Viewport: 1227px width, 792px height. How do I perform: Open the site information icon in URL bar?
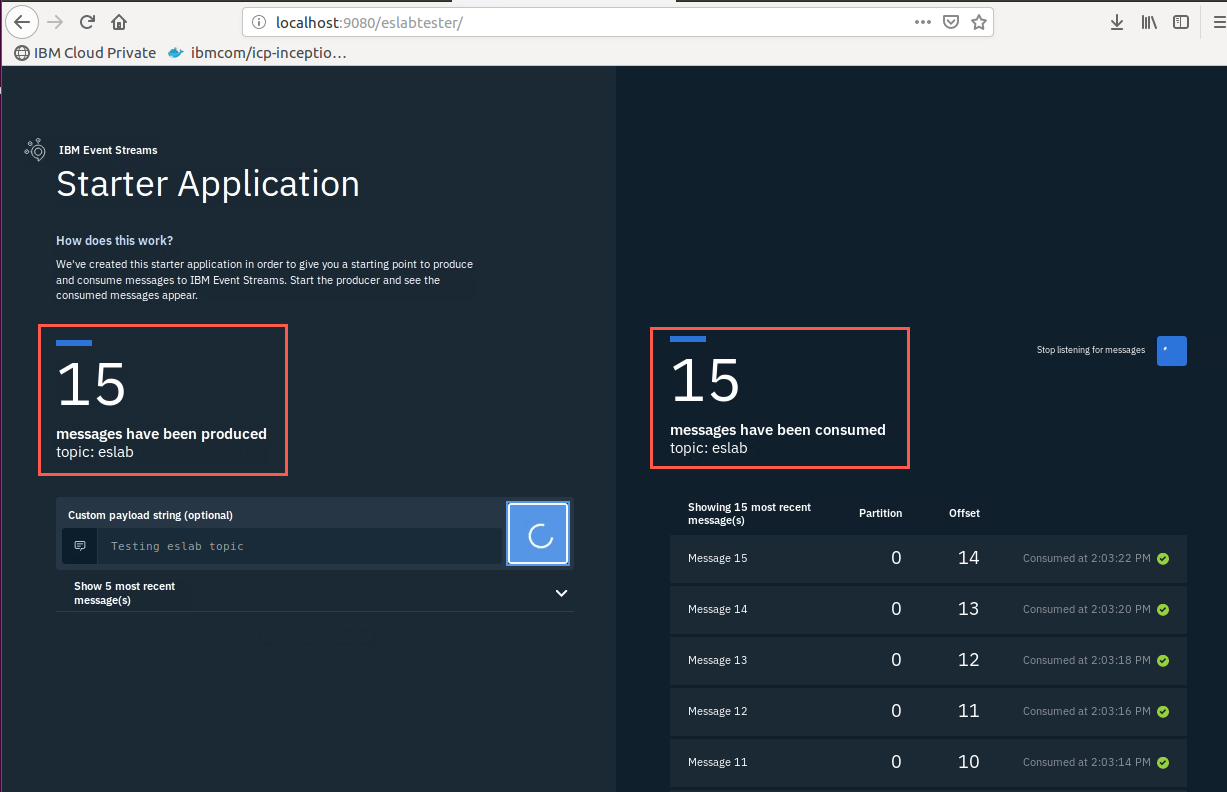pyautogui.click(x=258, y=22)
